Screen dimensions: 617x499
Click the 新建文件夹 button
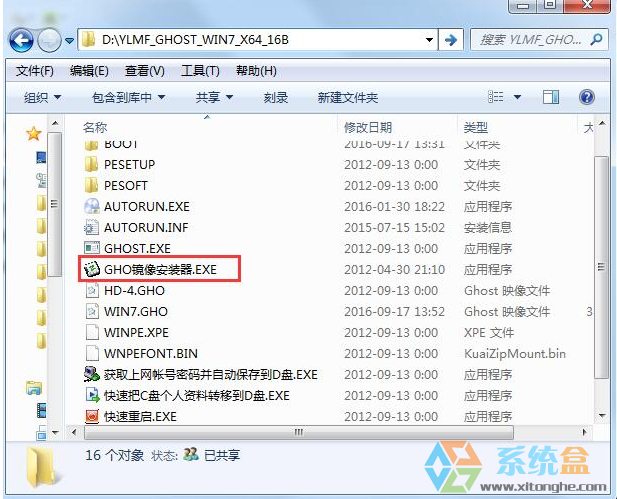[347, 97]
